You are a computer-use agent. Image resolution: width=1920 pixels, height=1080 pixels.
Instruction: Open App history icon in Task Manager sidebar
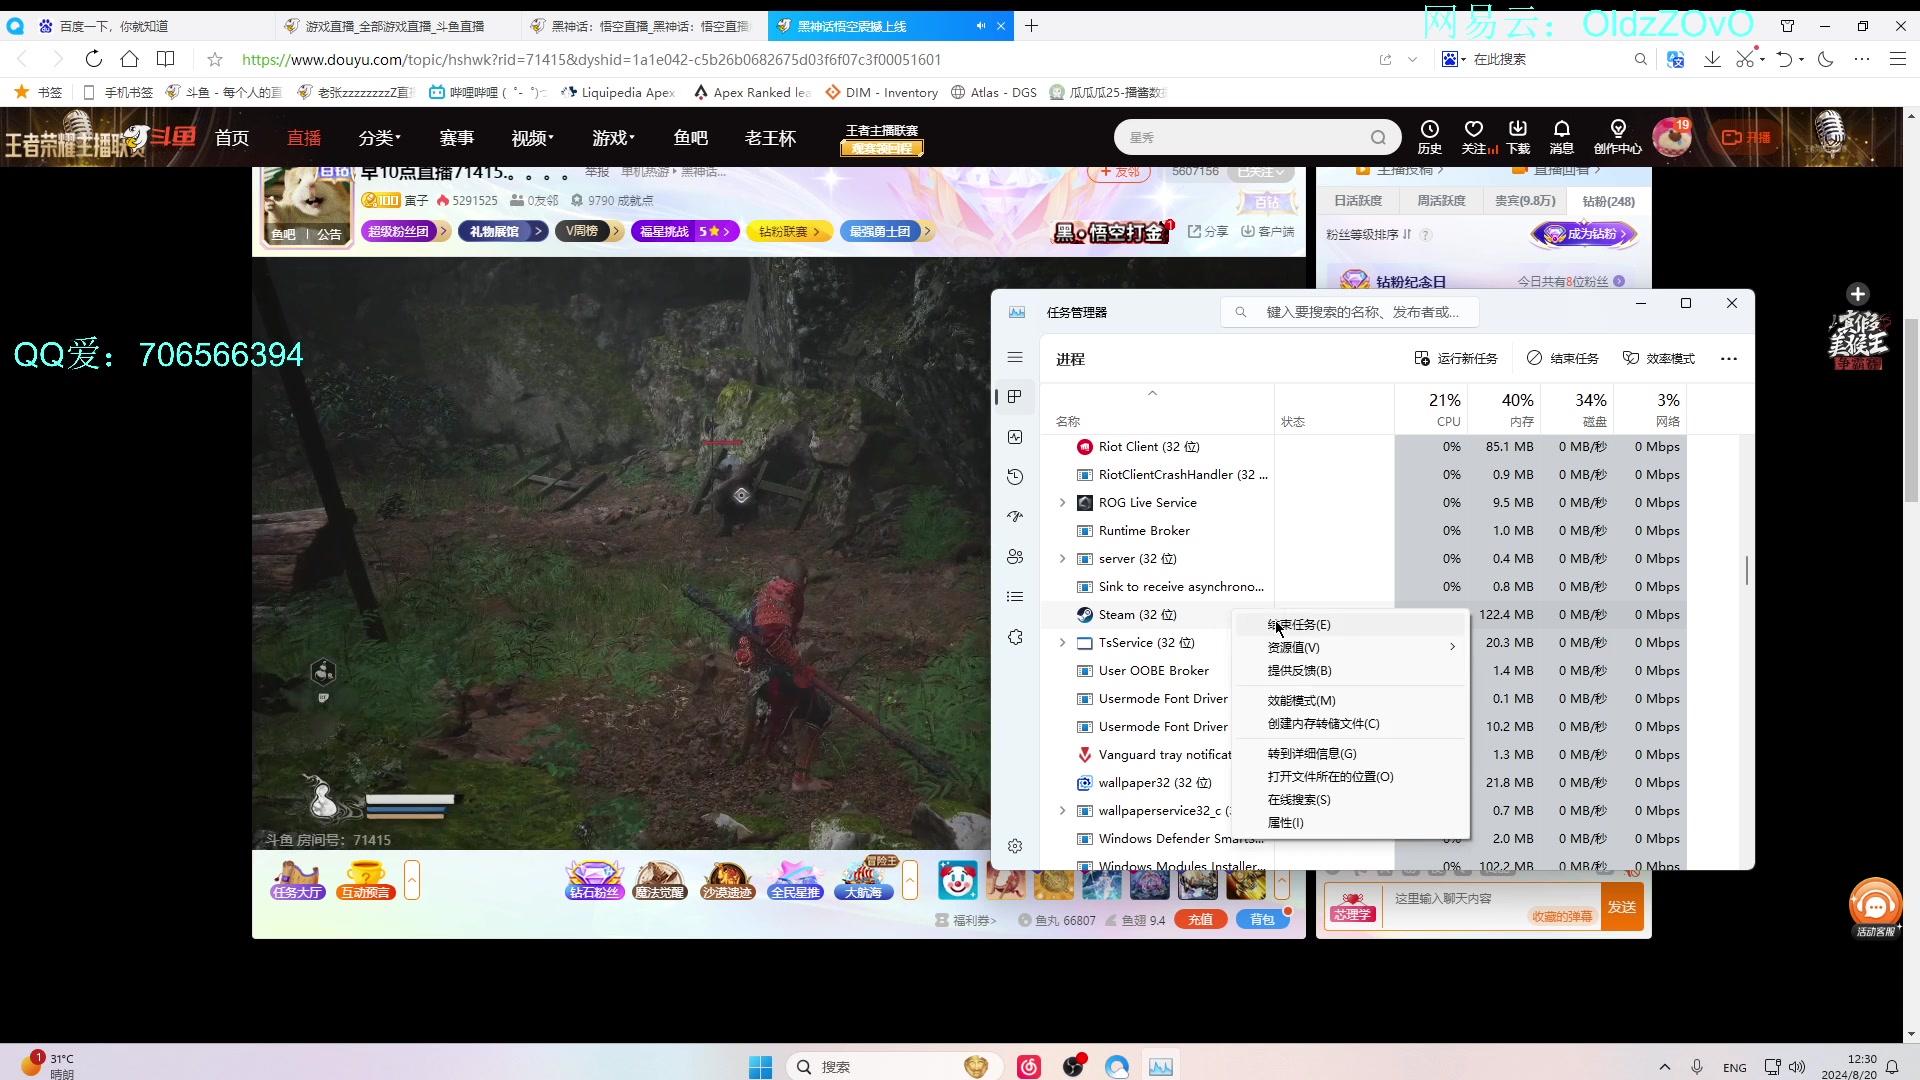(1015, 477)
